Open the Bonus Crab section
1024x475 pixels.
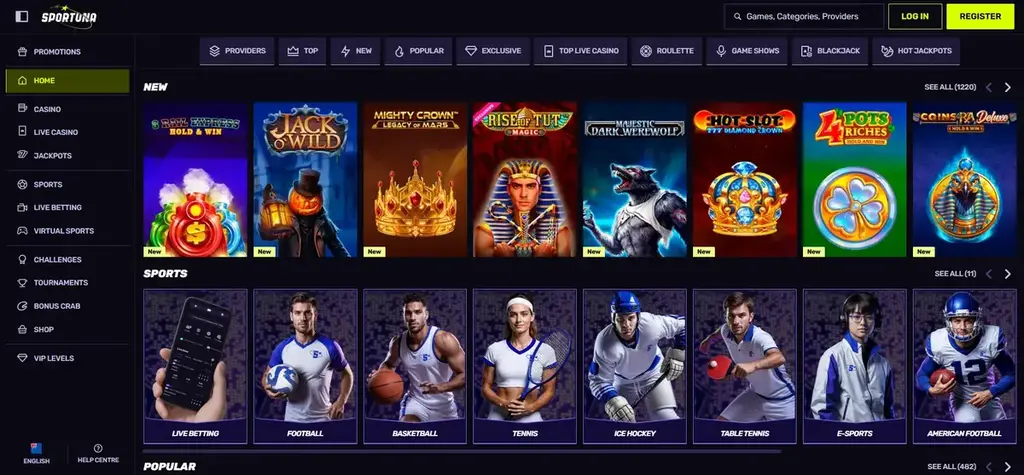tap(67, 306)
